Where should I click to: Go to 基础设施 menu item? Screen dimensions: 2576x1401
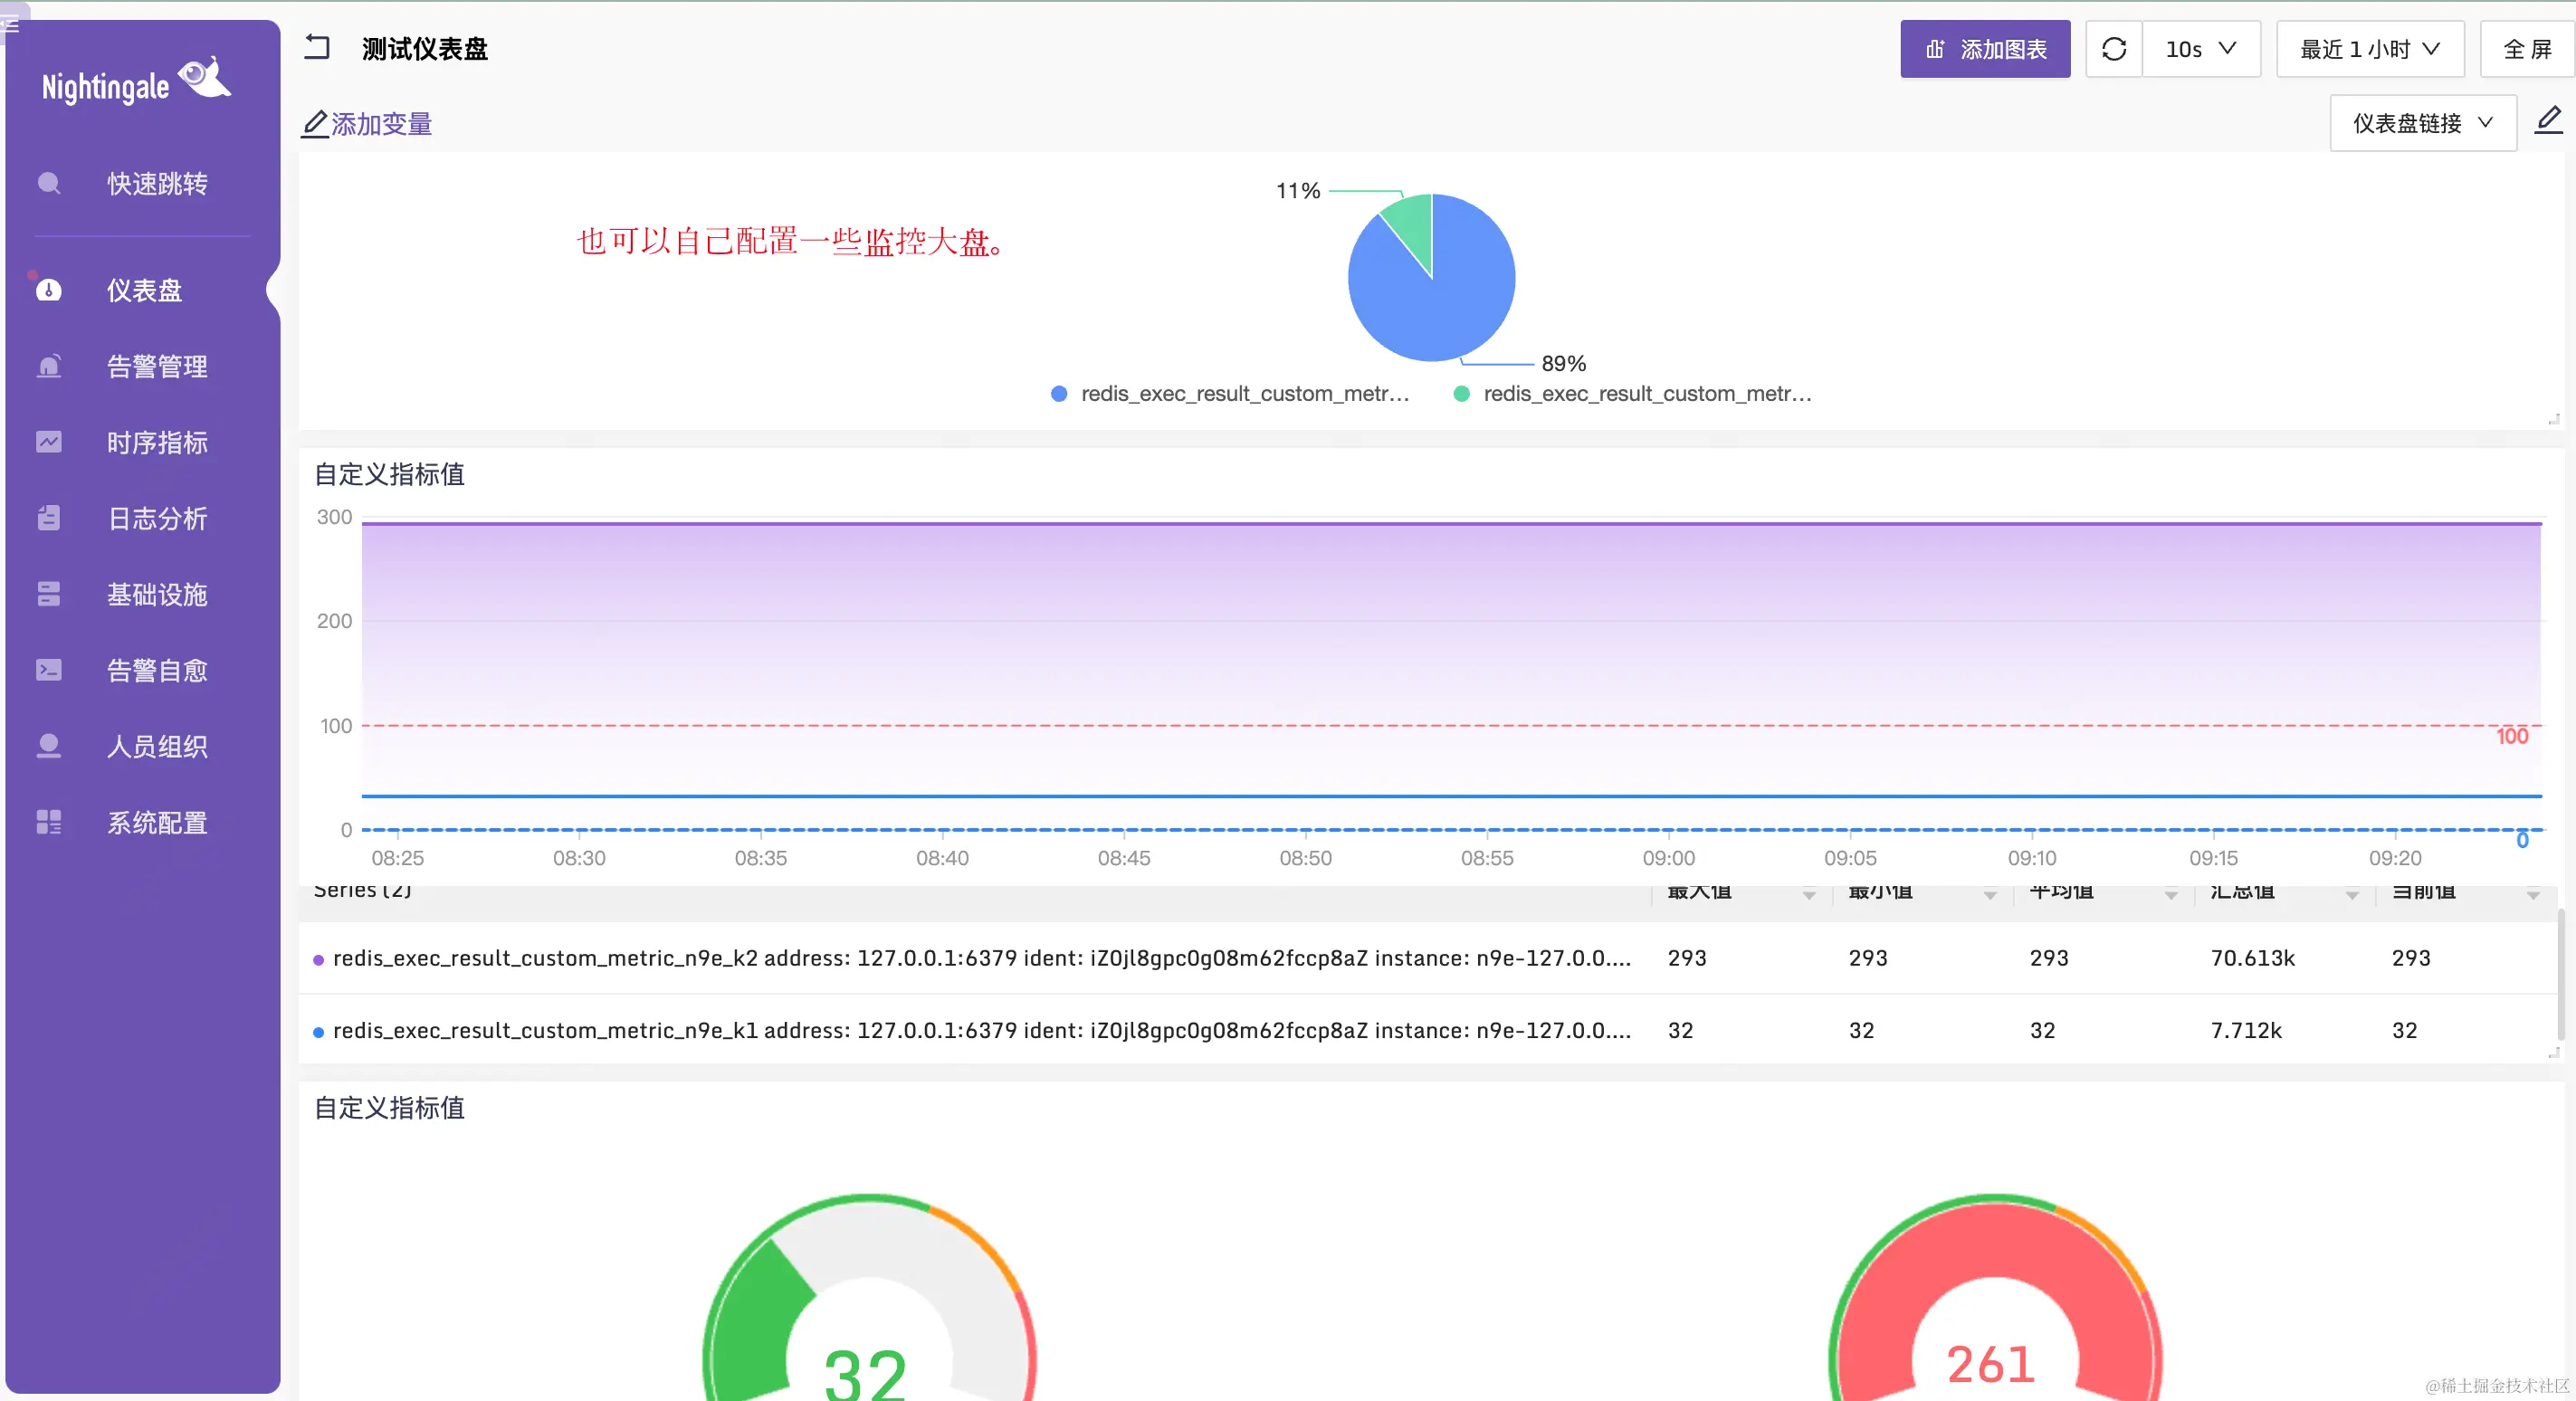click(x=157, y=595)
